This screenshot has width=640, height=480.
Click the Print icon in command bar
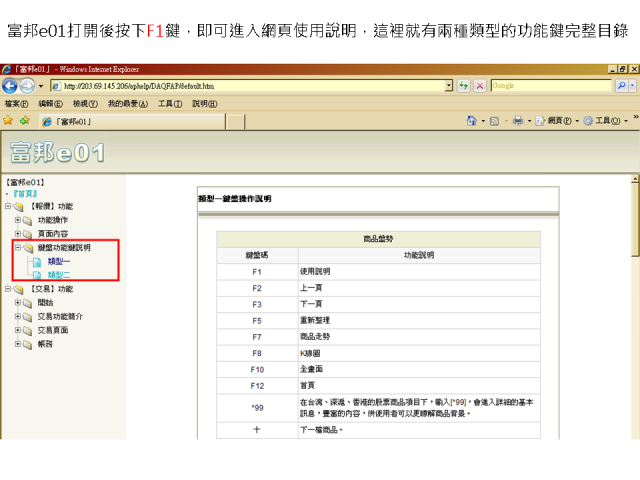point(518,121)
